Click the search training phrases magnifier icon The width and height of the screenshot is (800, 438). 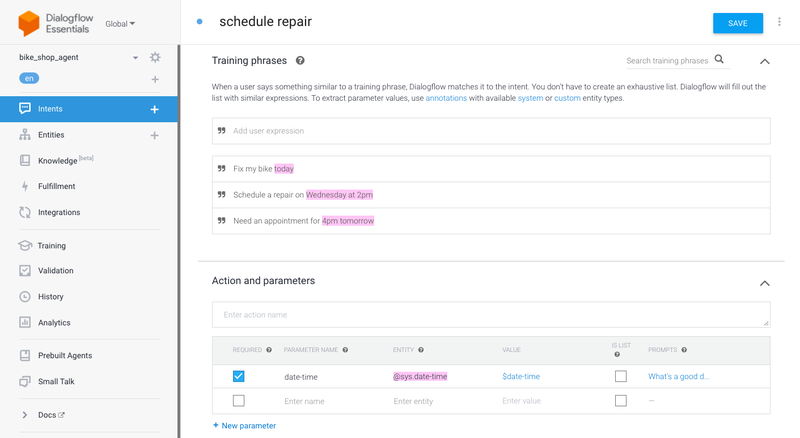(x=719, y=60)
